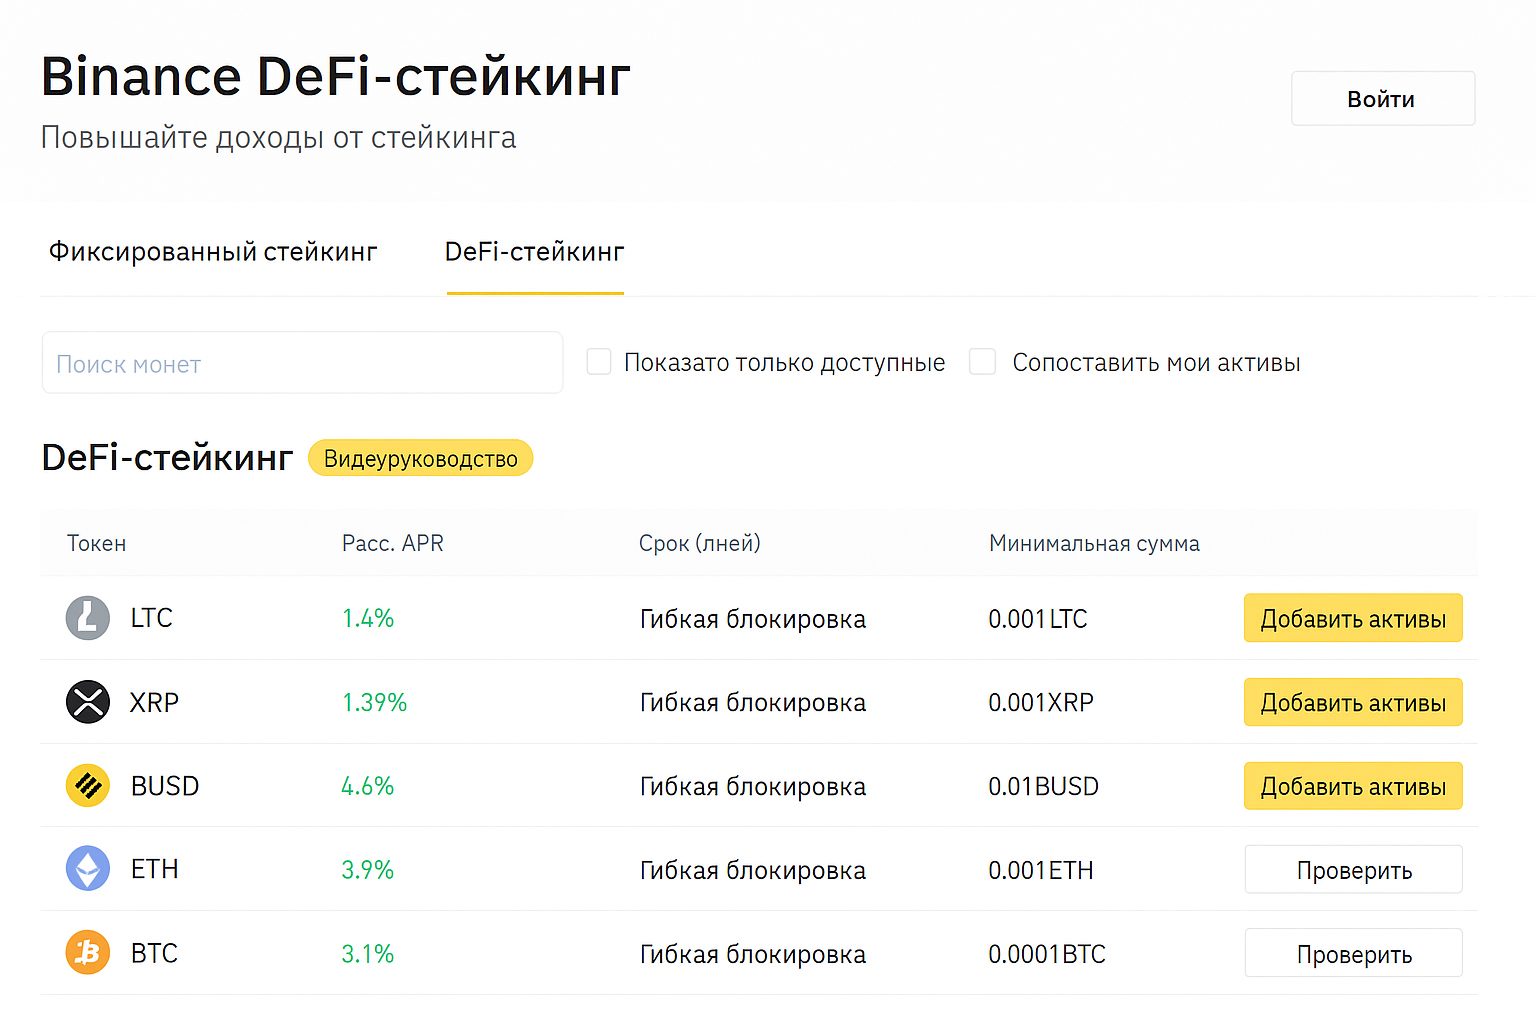
Task: Click the Ethereum diamond logo in the ETH row
Action: 87,869
